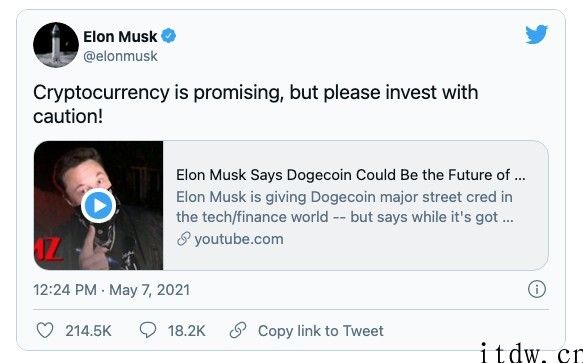Open the Dogecoin card headline

point(351,175)
